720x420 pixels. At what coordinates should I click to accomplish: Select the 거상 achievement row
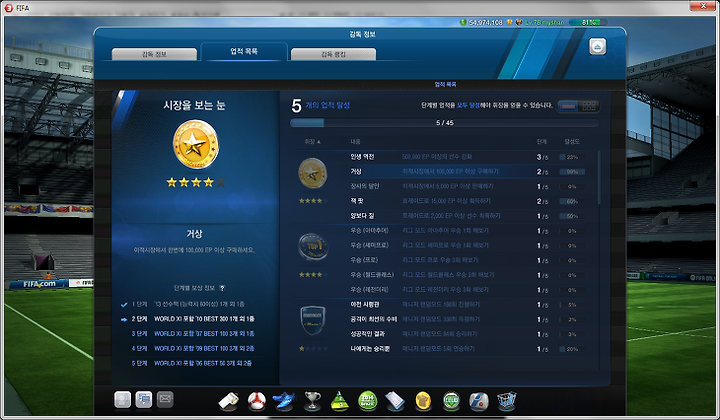click(x=467, y=172)
